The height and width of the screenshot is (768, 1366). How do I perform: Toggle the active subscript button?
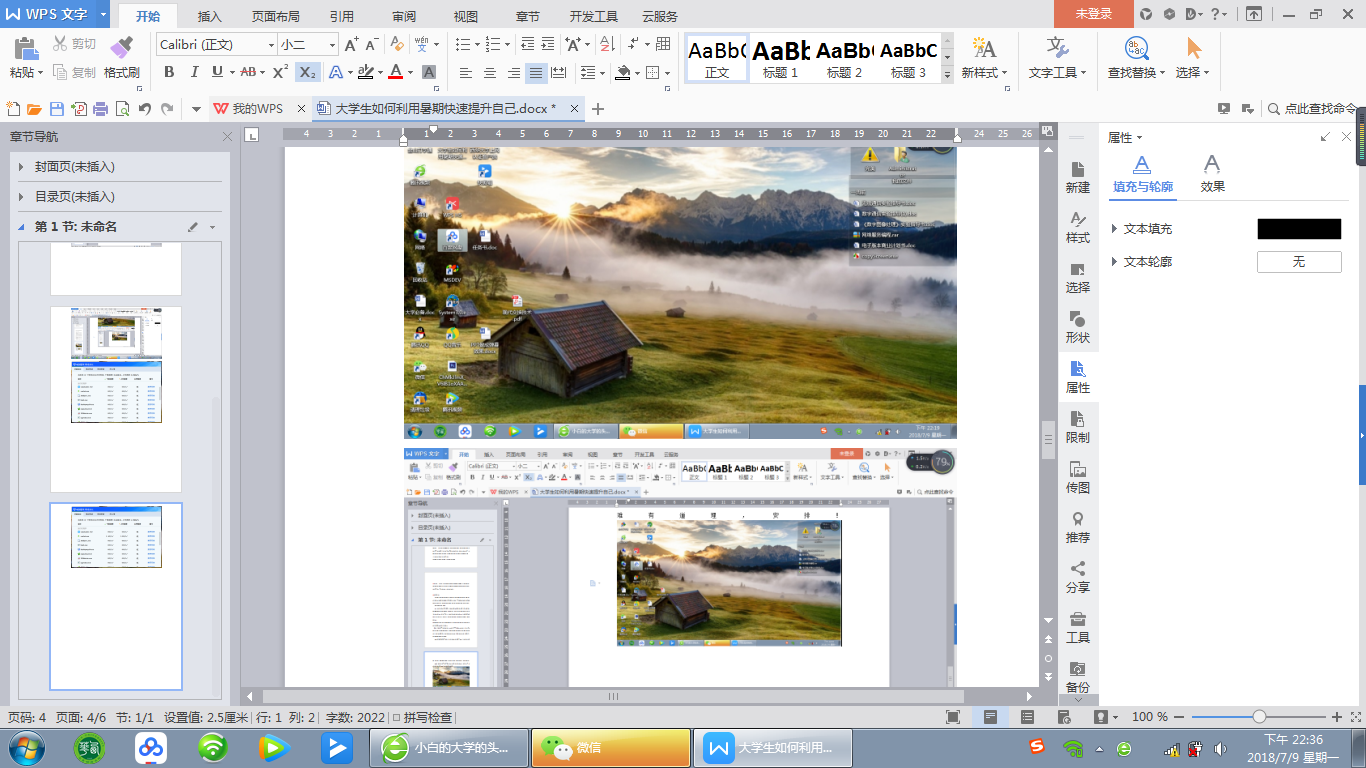click(x=308, y=72)
